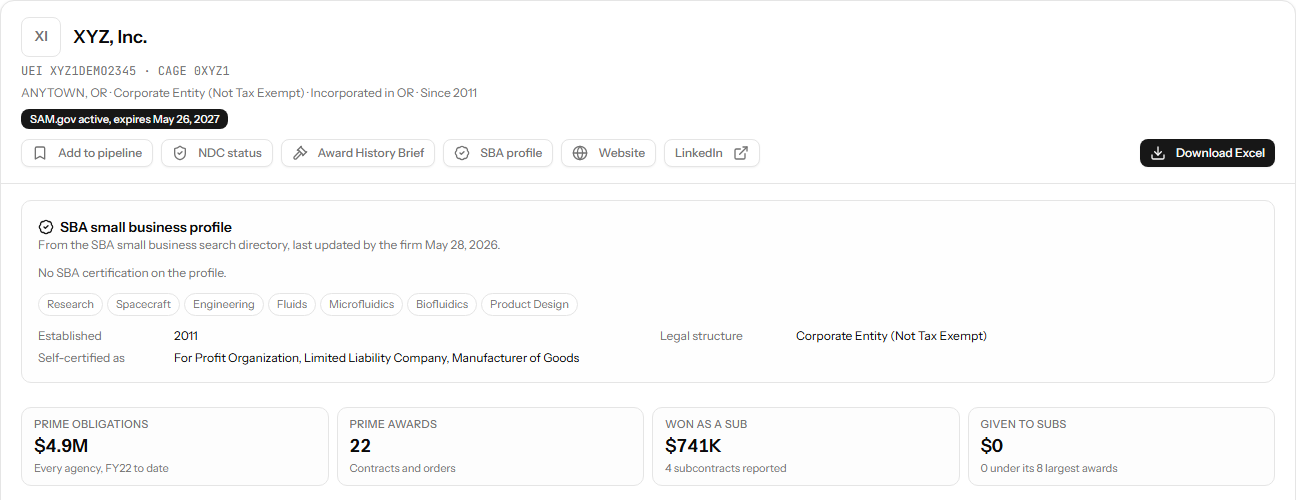Click the gavel icon in Award History Brief
Image resolution: width=1296 pixels, height=500 pixels.
point(300,153)
